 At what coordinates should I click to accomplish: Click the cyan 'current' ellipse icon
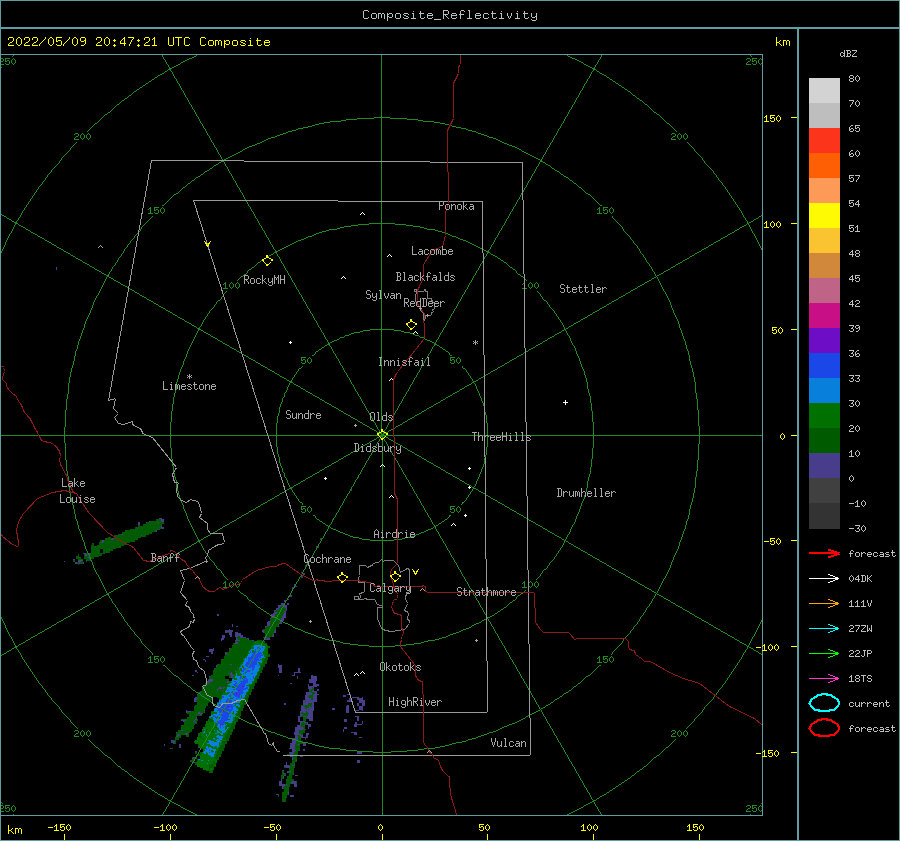coord(824,703)
